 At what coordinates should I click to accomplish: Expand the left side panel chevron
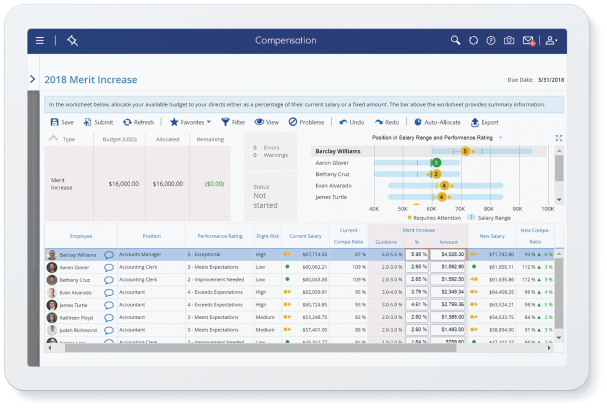pyautogui.click(x=33, y=79)
